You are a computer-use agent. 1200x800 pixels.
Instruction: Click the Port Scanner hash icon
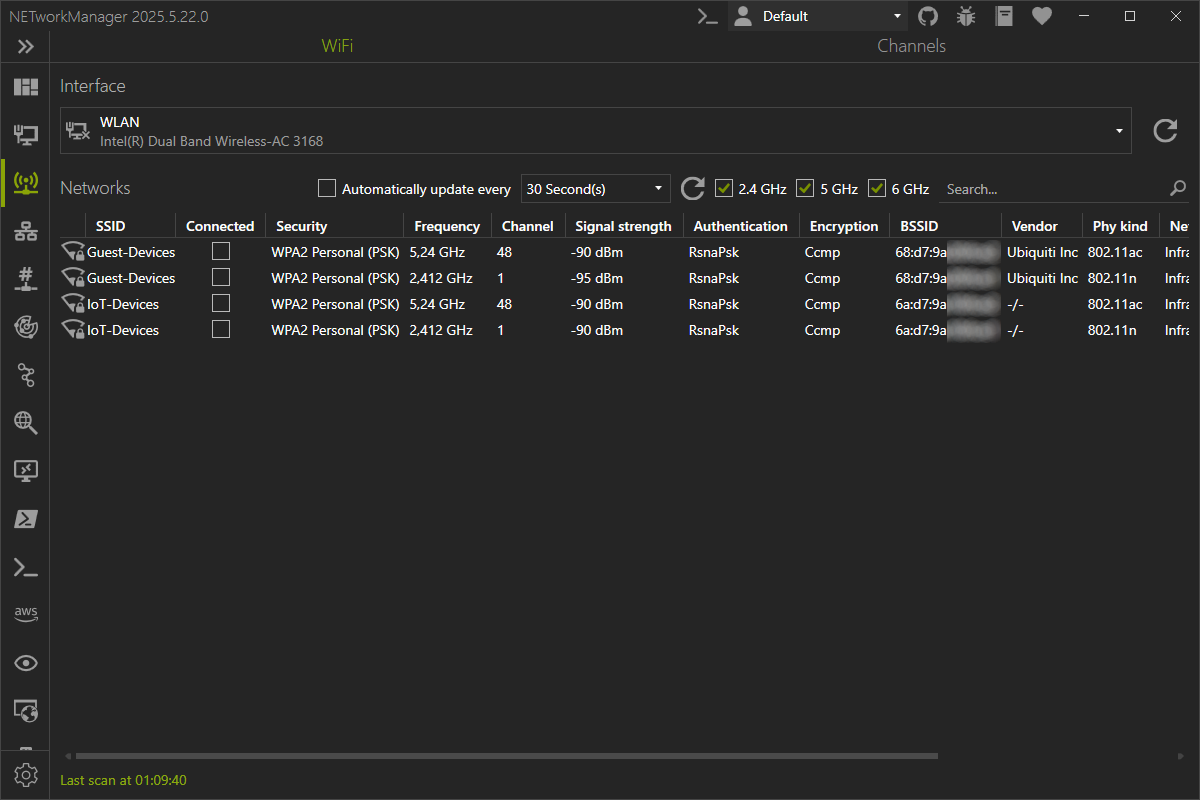tap(25, 278)
